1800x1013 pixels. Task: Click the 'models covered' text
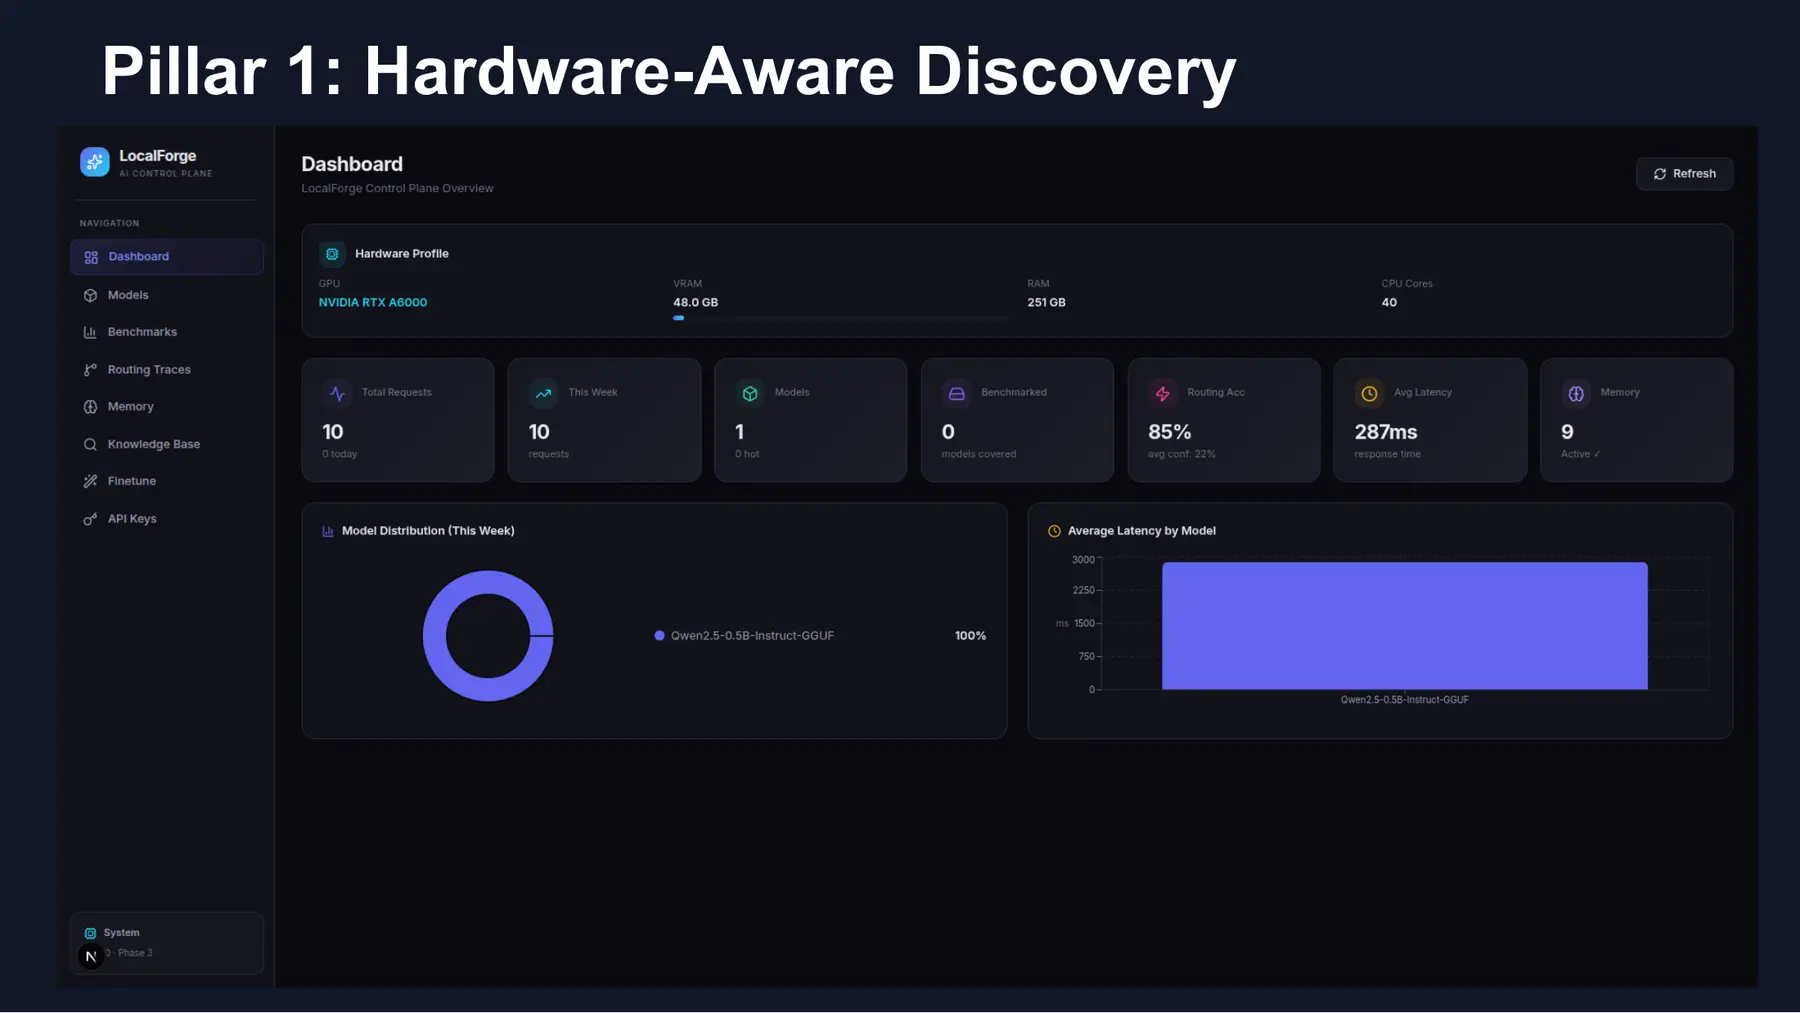tap(978, 454)
